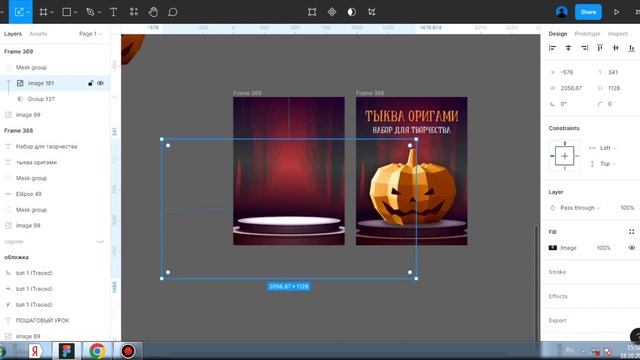Select the Frame 369 layer
640x360 pixels.
[x=18, y=51]
